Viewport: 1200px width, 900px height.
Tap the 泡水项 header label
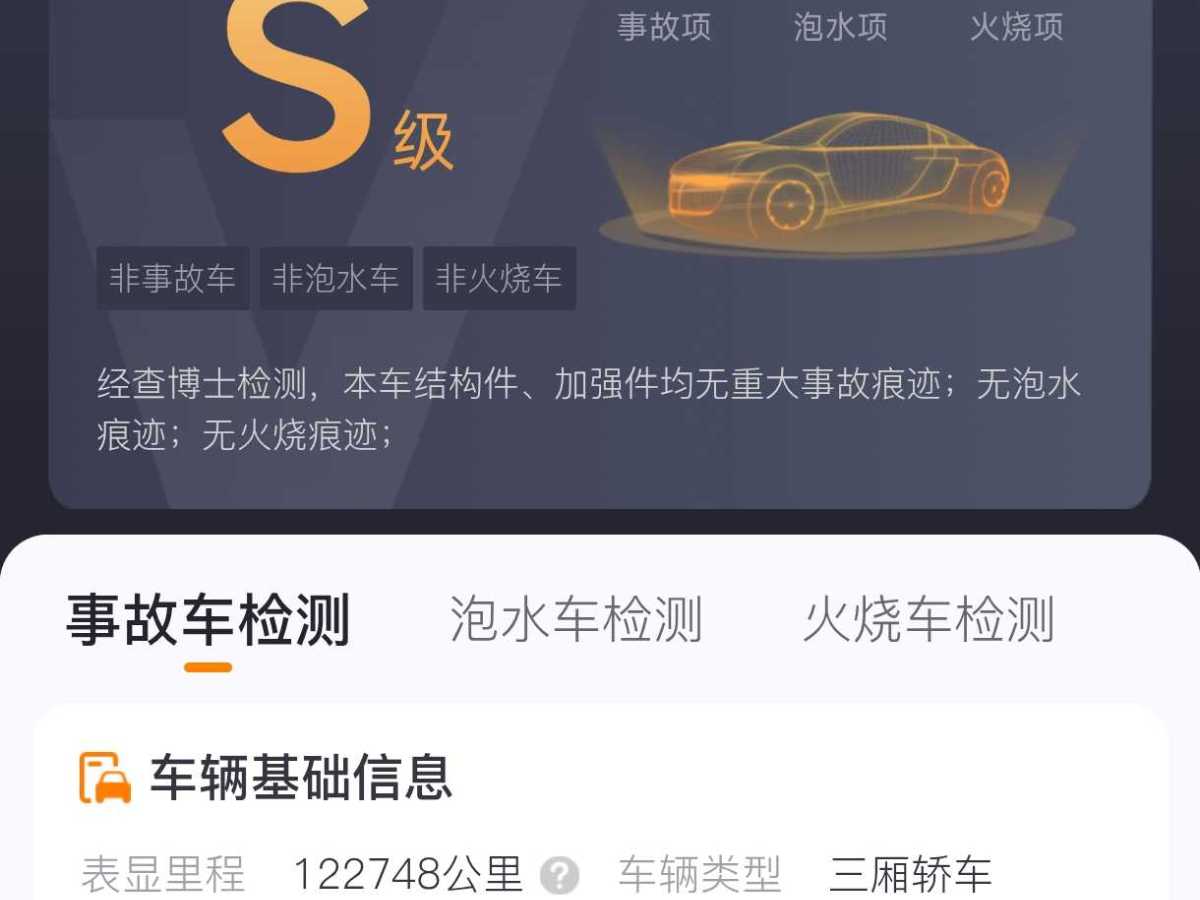840,27
